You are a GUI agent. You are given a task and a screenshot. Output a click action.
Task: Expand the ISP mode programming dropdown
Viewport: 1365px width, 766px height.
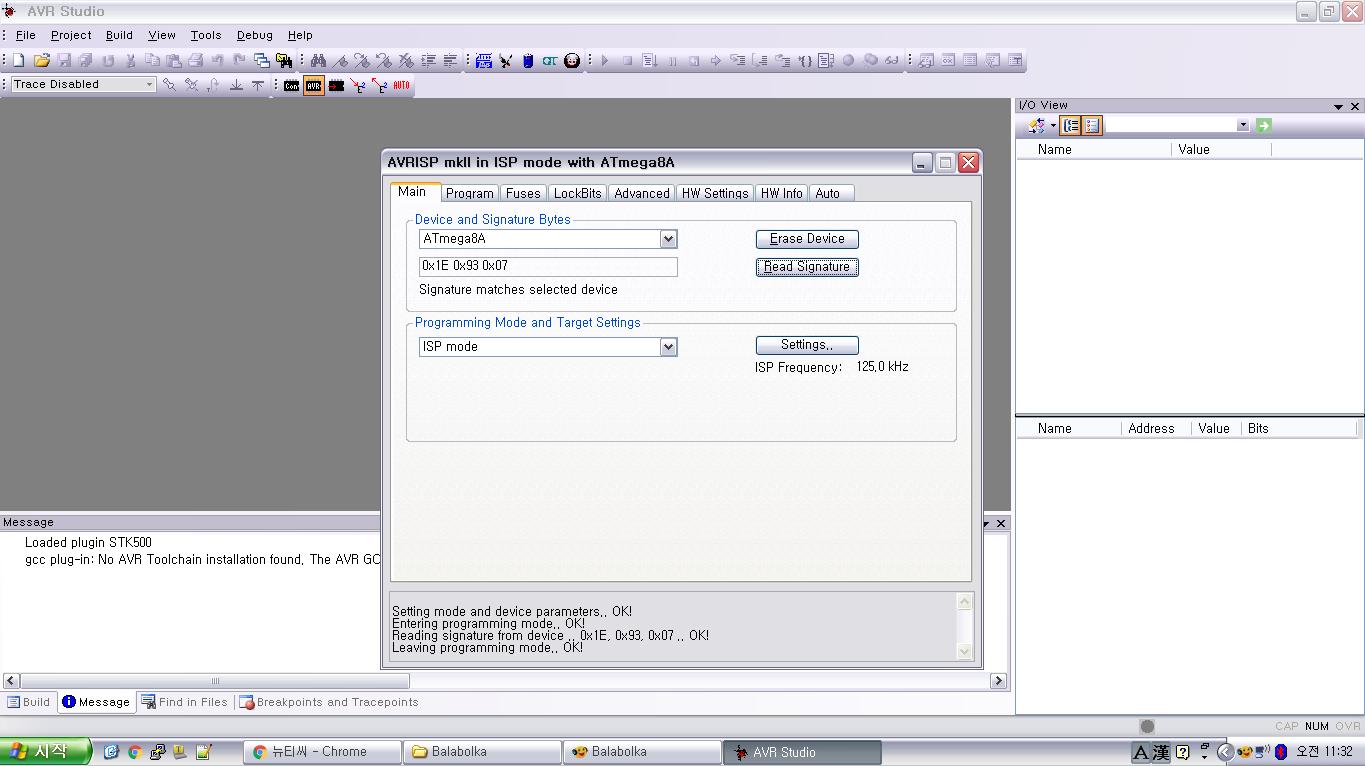pos(668,347)
